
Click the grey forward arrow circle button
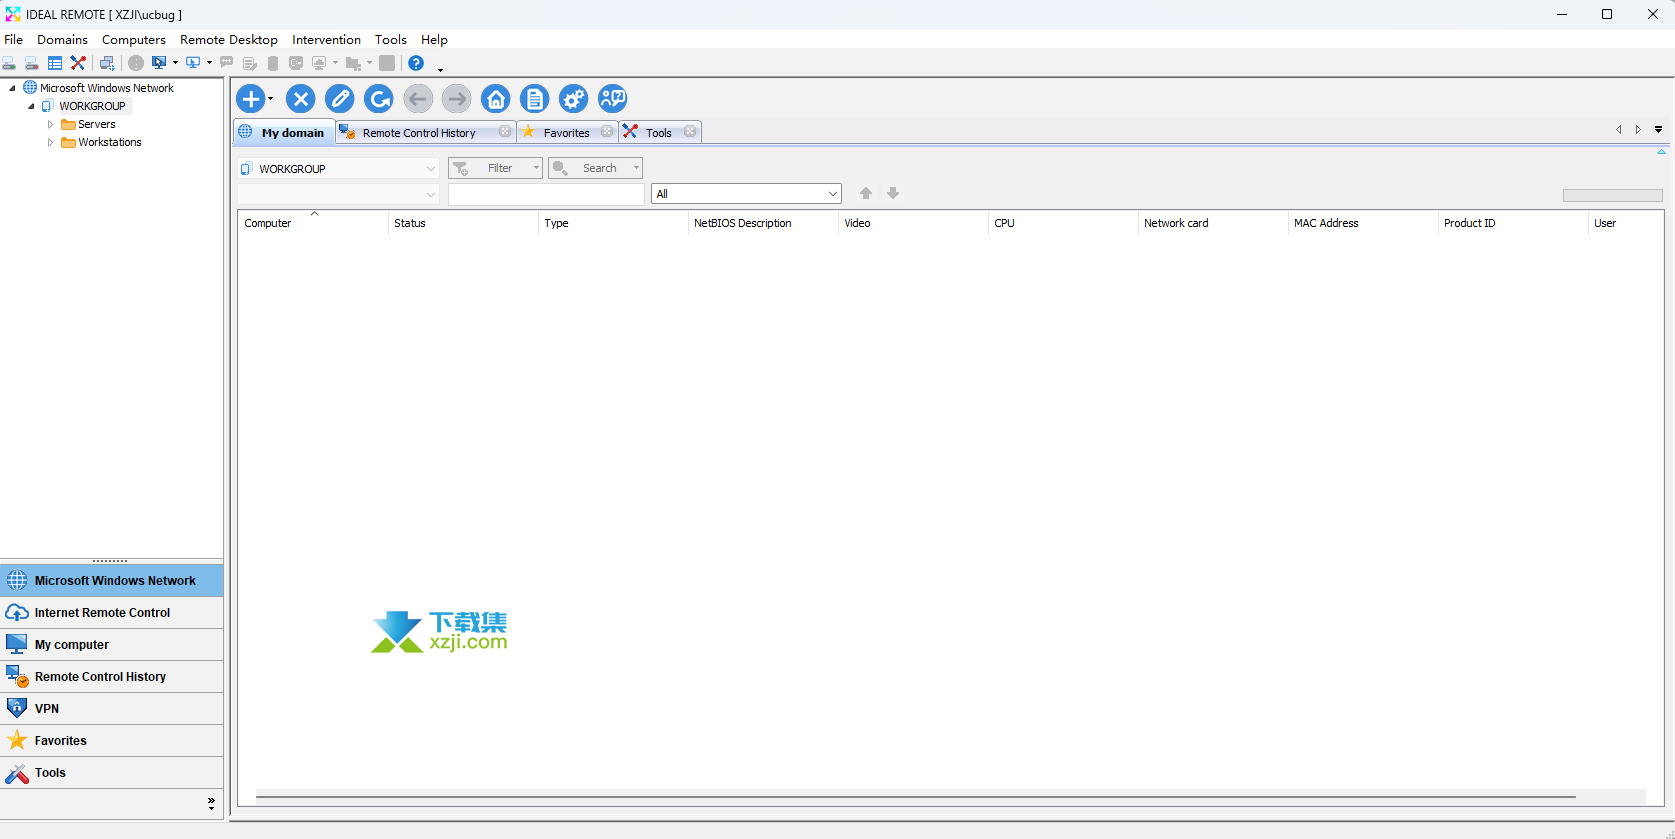click(x=457, y=99)
